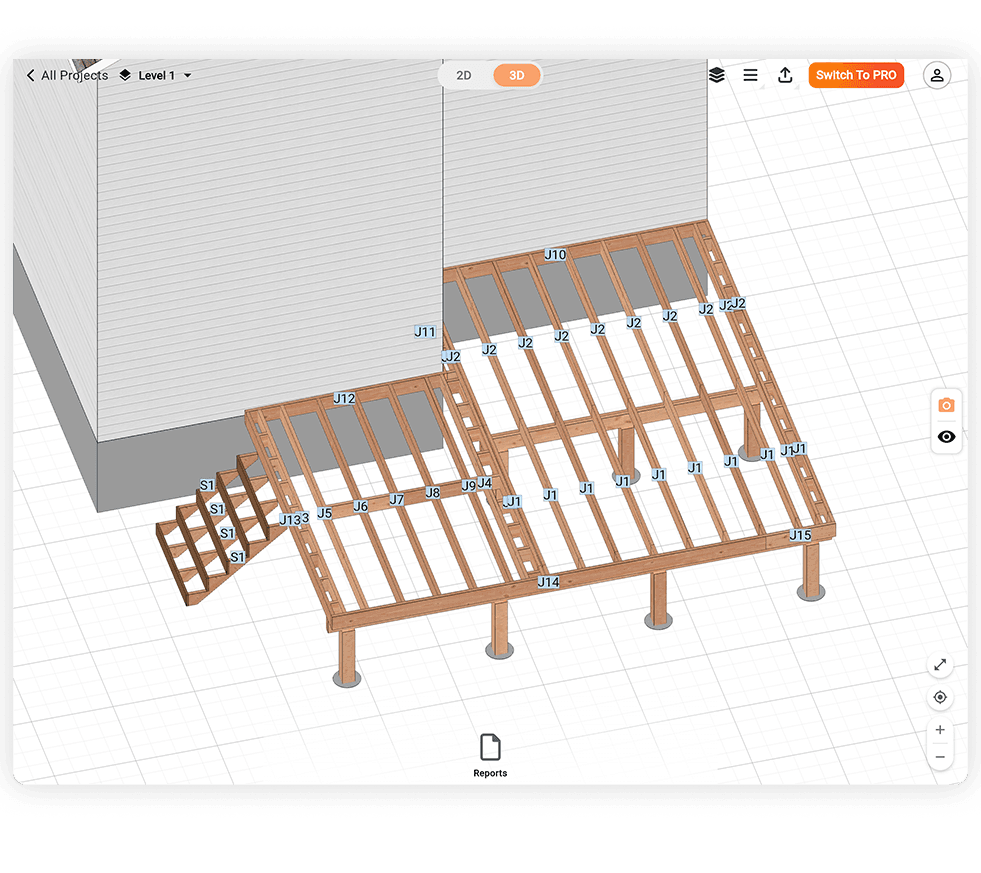Viewport: 981px width, 873px height.
Task: Take a screenshot with the camera icon
Action: click(x=946, y=405)
